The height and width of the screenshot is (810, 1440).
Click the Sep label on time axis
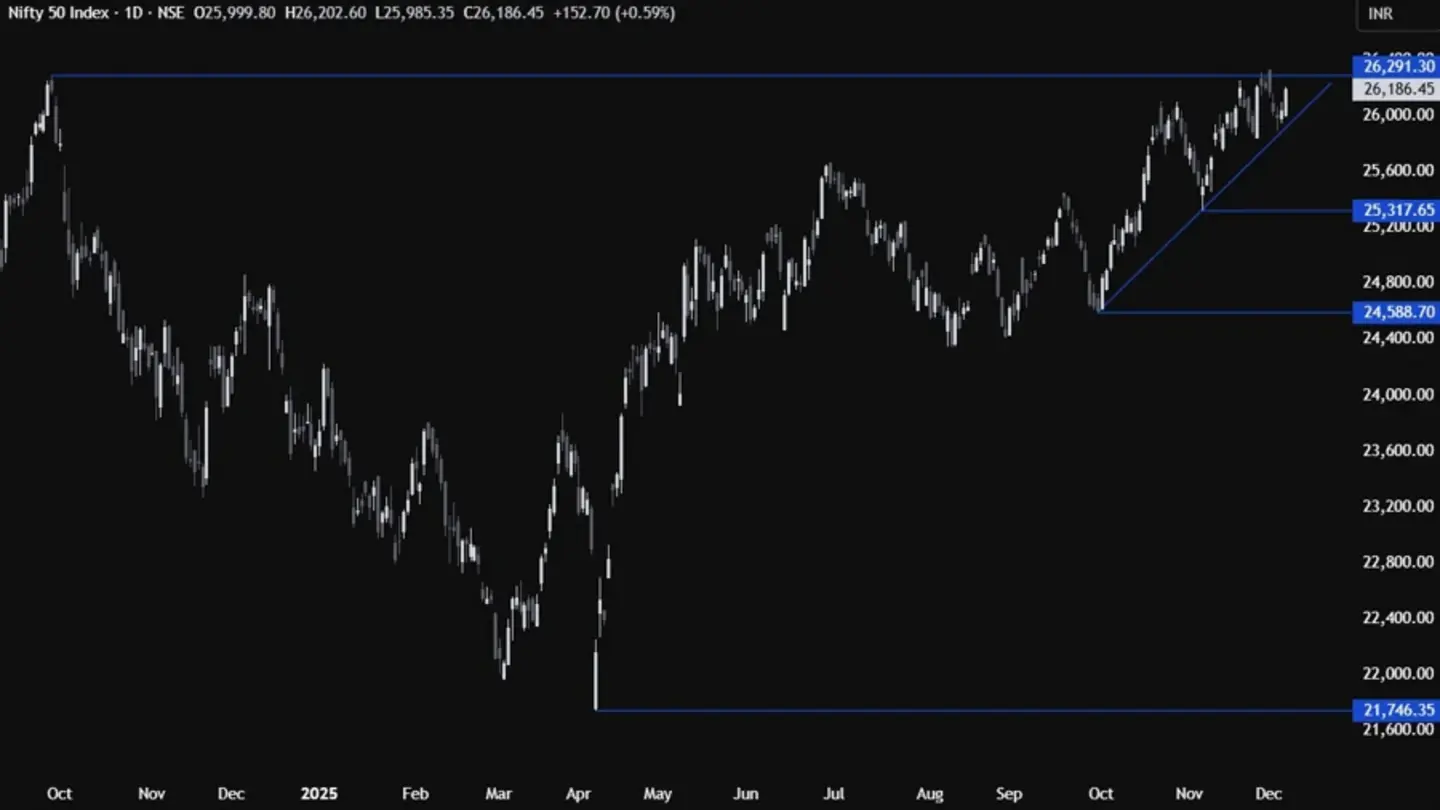click(x=1009, y=794)
